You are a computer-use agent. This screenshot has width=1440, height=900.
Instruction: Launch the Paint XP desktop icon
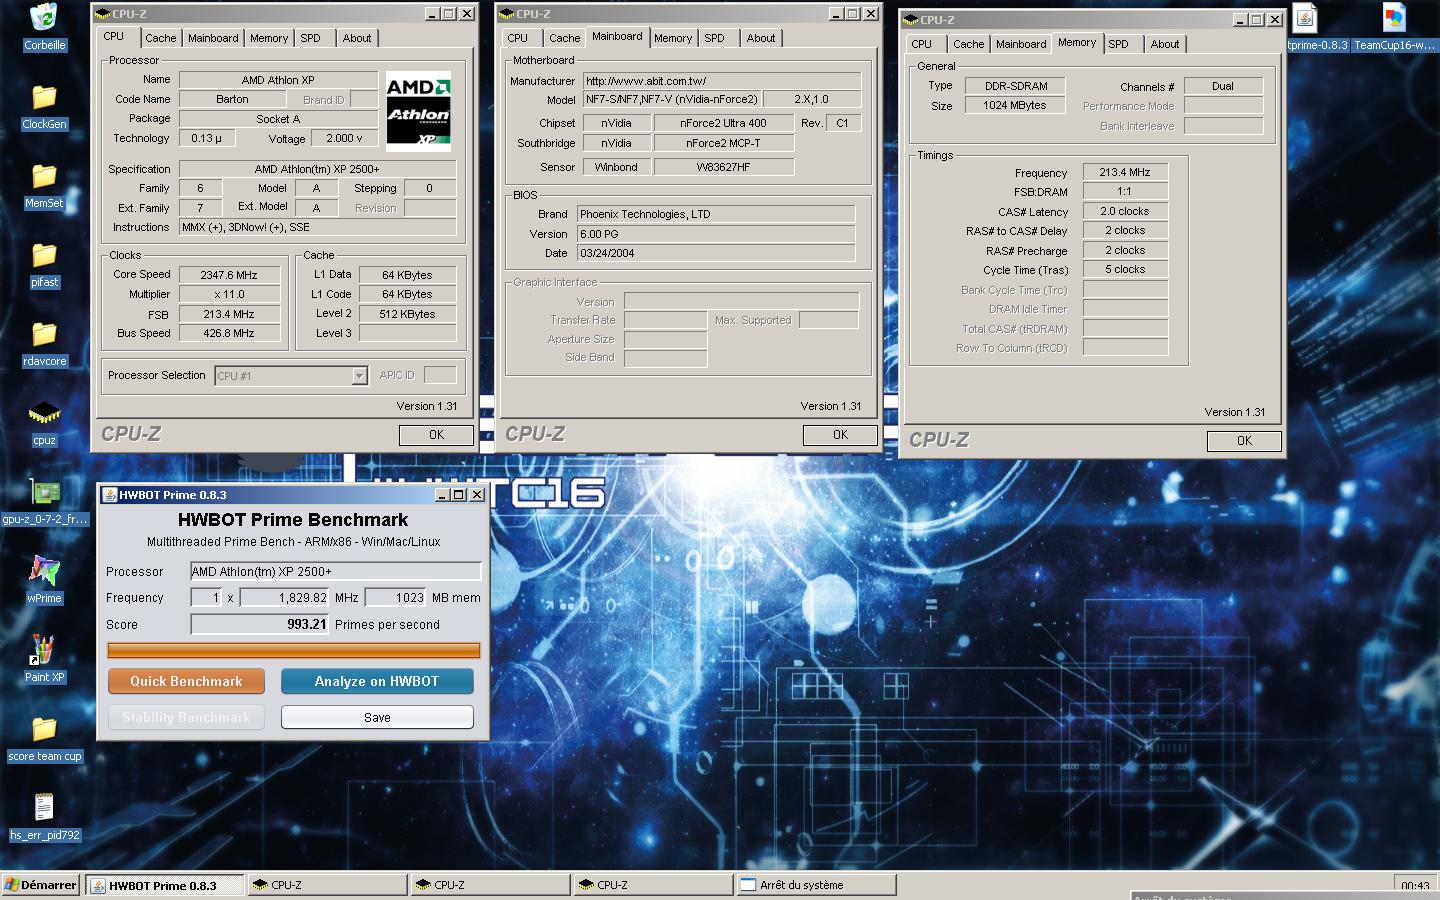(x=44, y=650)
